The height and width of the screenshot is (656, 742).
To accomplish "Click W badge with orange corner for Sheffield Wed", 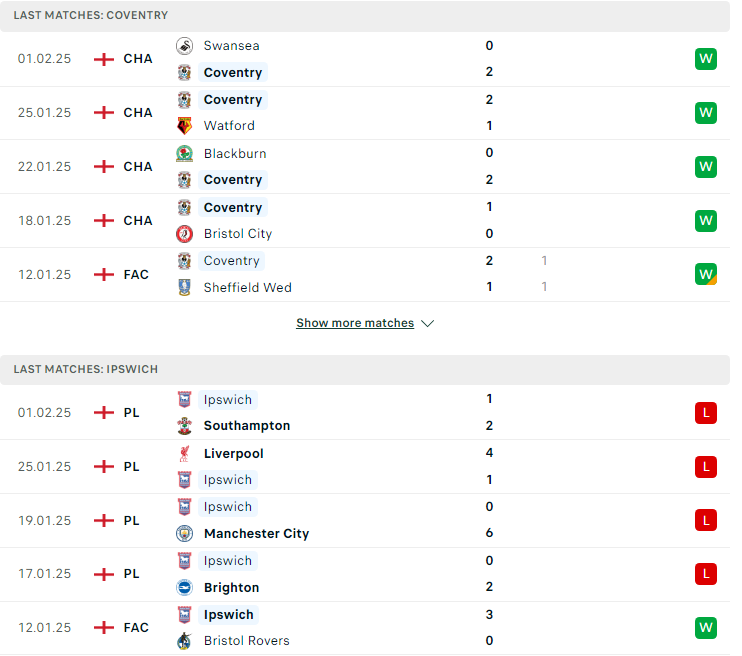I will pos(706,275).
